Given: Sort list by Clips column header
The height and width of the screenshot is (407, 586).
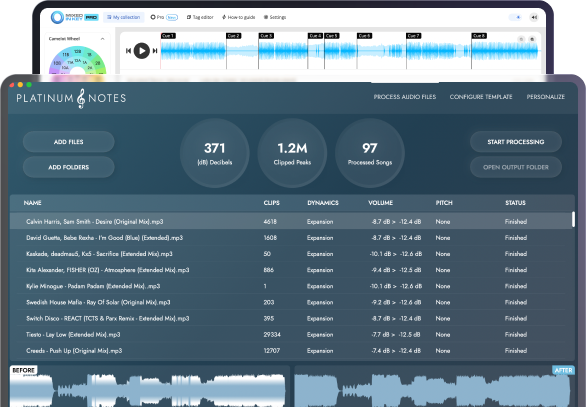Looking at the screenshot, I should (x=272, y=203).
